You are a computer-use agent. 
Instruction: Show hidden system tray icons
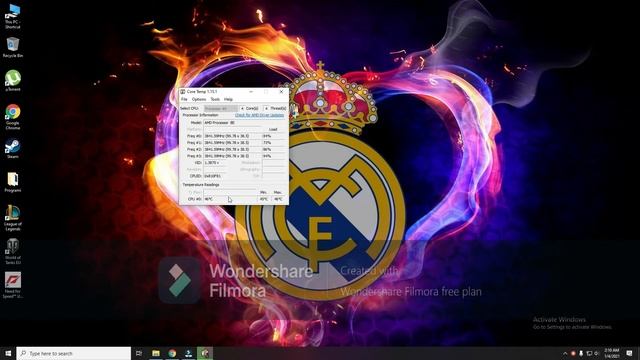(565, 353)
